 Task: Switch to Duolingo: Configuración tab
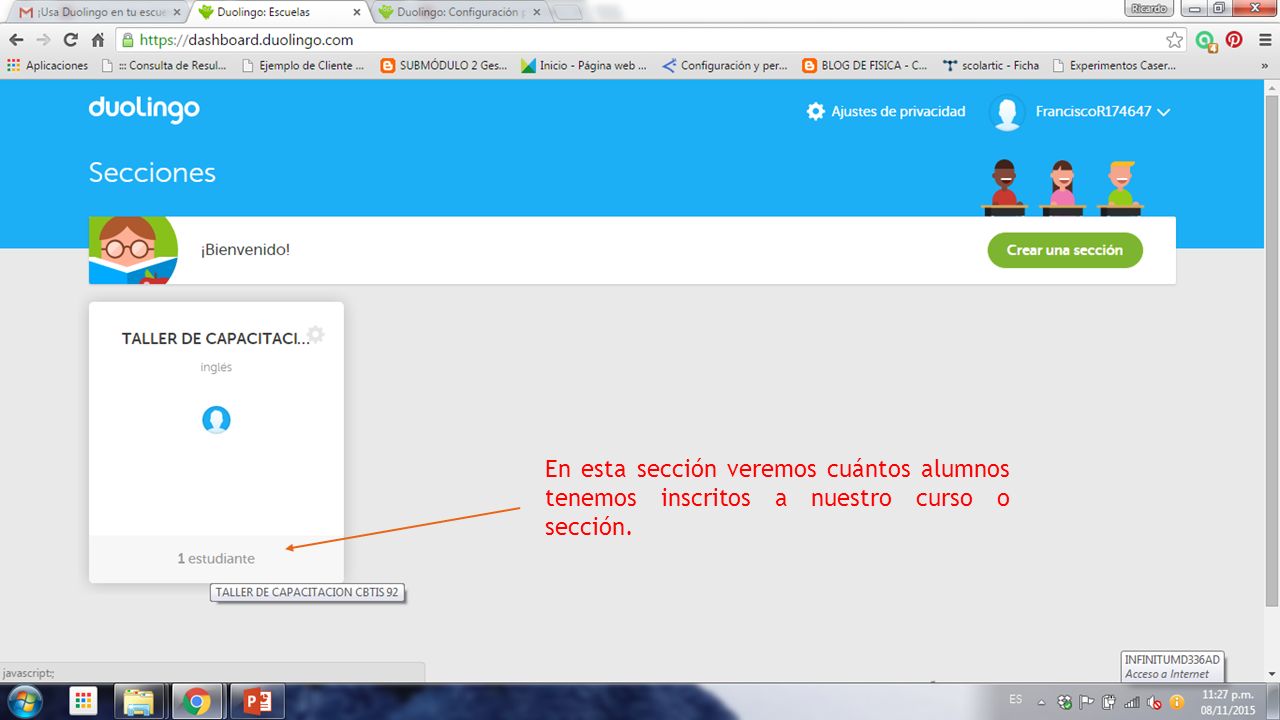(x=460, y=12)
